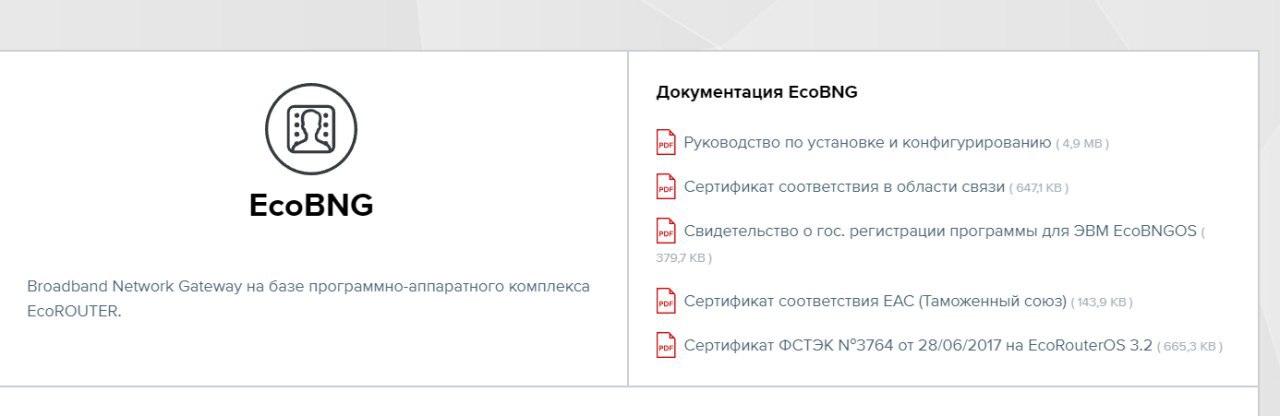Image resolution: width=1280 pixels, height=416 pixels.
Task: Click the 379,7 KB file size label
Action: tap(684, 258)
